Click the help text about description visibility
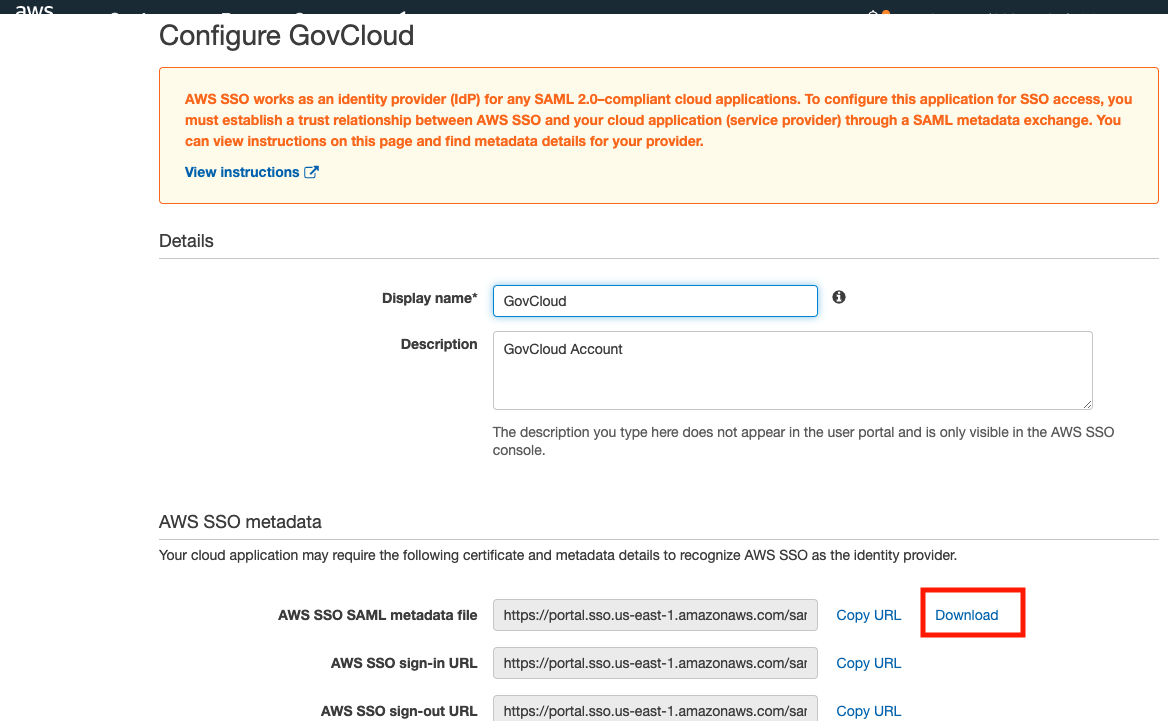This screenshot has height=721, width=1168. click(x=803, y=441)
